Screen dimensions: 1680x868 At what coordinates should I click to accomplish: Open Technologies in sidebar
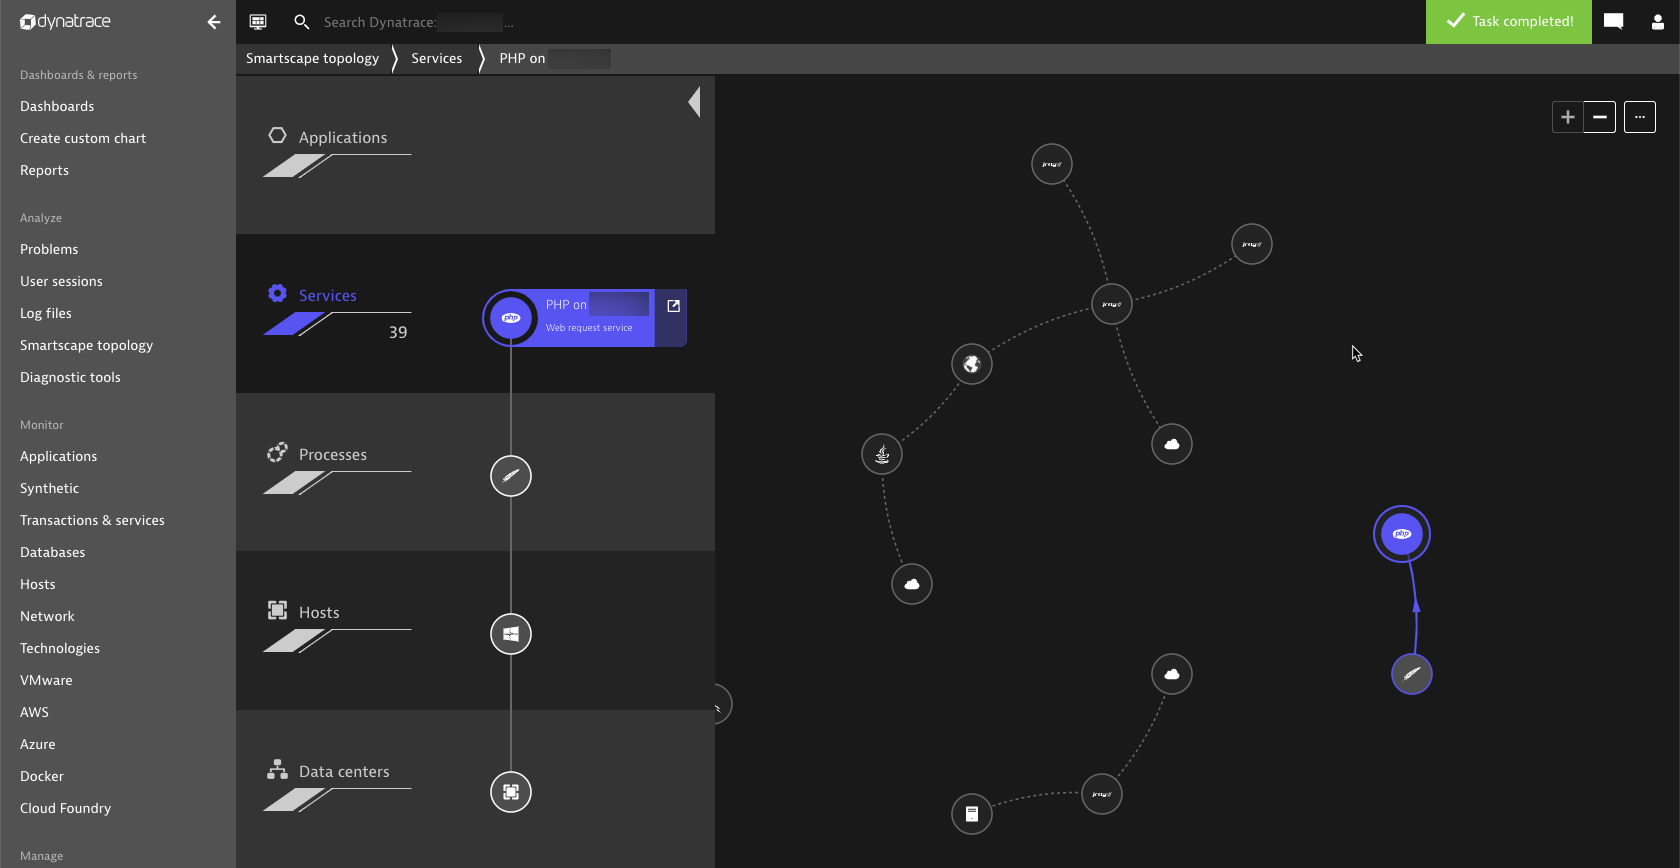click(60, 648)
